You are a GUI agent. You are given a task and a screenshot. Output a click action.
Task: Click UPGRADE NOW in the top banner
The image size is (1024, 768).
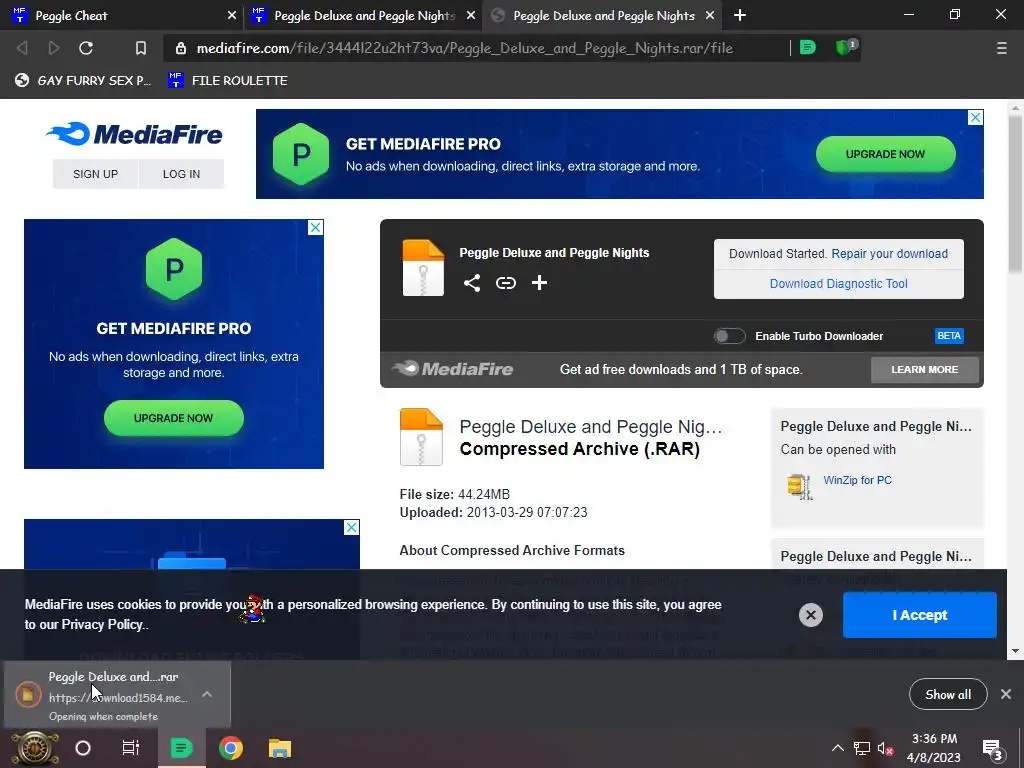pos(886,154)
